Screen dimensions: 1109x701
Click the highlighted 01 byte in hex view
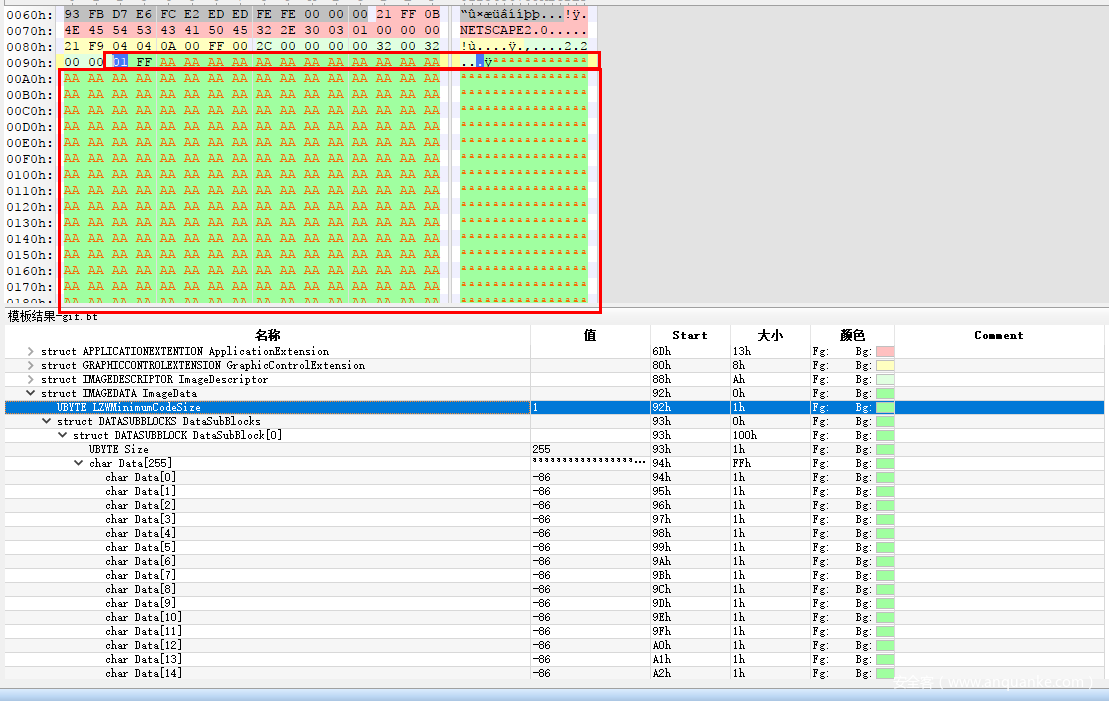pos(120,62)
